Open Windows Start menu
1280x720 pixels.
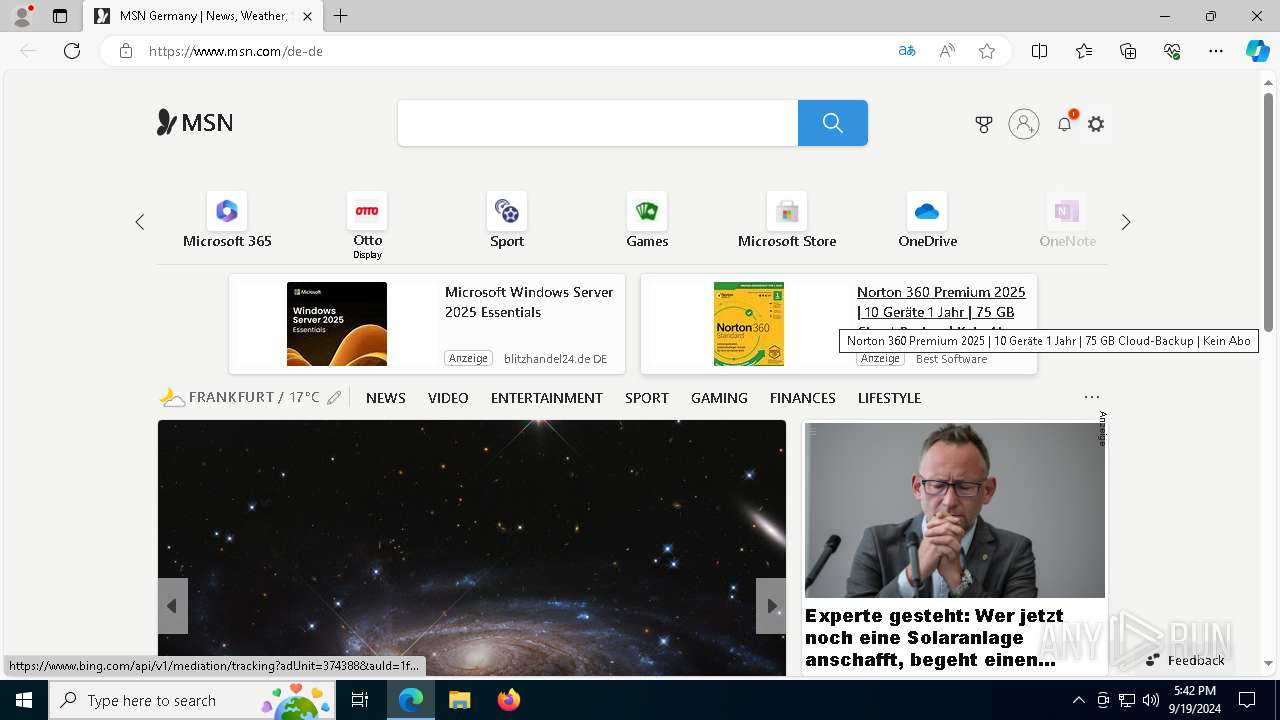[24, 700]
